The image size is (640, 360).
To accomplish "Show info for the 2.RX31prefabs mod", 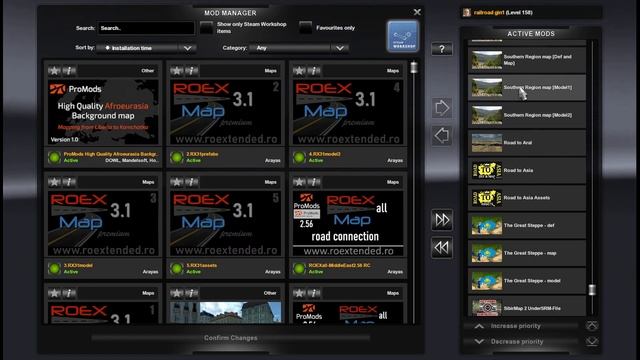I will coord(192,71).
